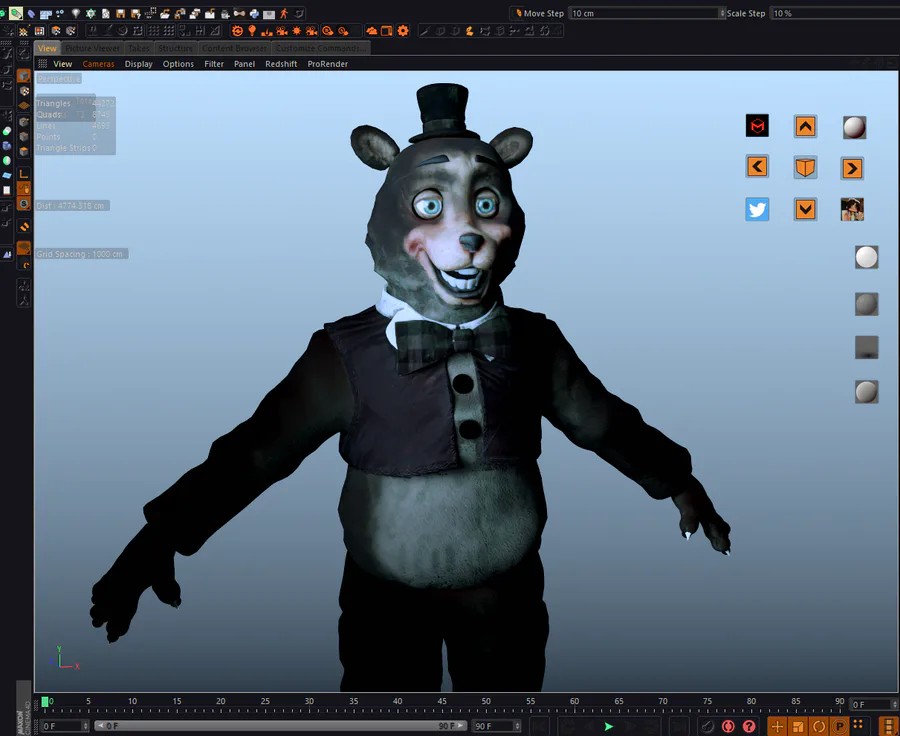Open the Filter menu
Screen dimensions: 900x736
pyautogui.click(x=214, y=64)
